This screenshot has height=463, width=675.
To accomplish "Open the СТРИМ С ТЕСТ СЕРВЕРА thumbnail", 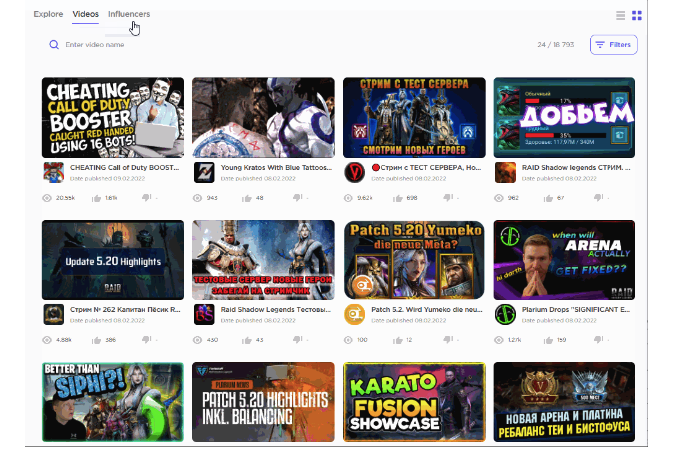I will tap(414, 117).
